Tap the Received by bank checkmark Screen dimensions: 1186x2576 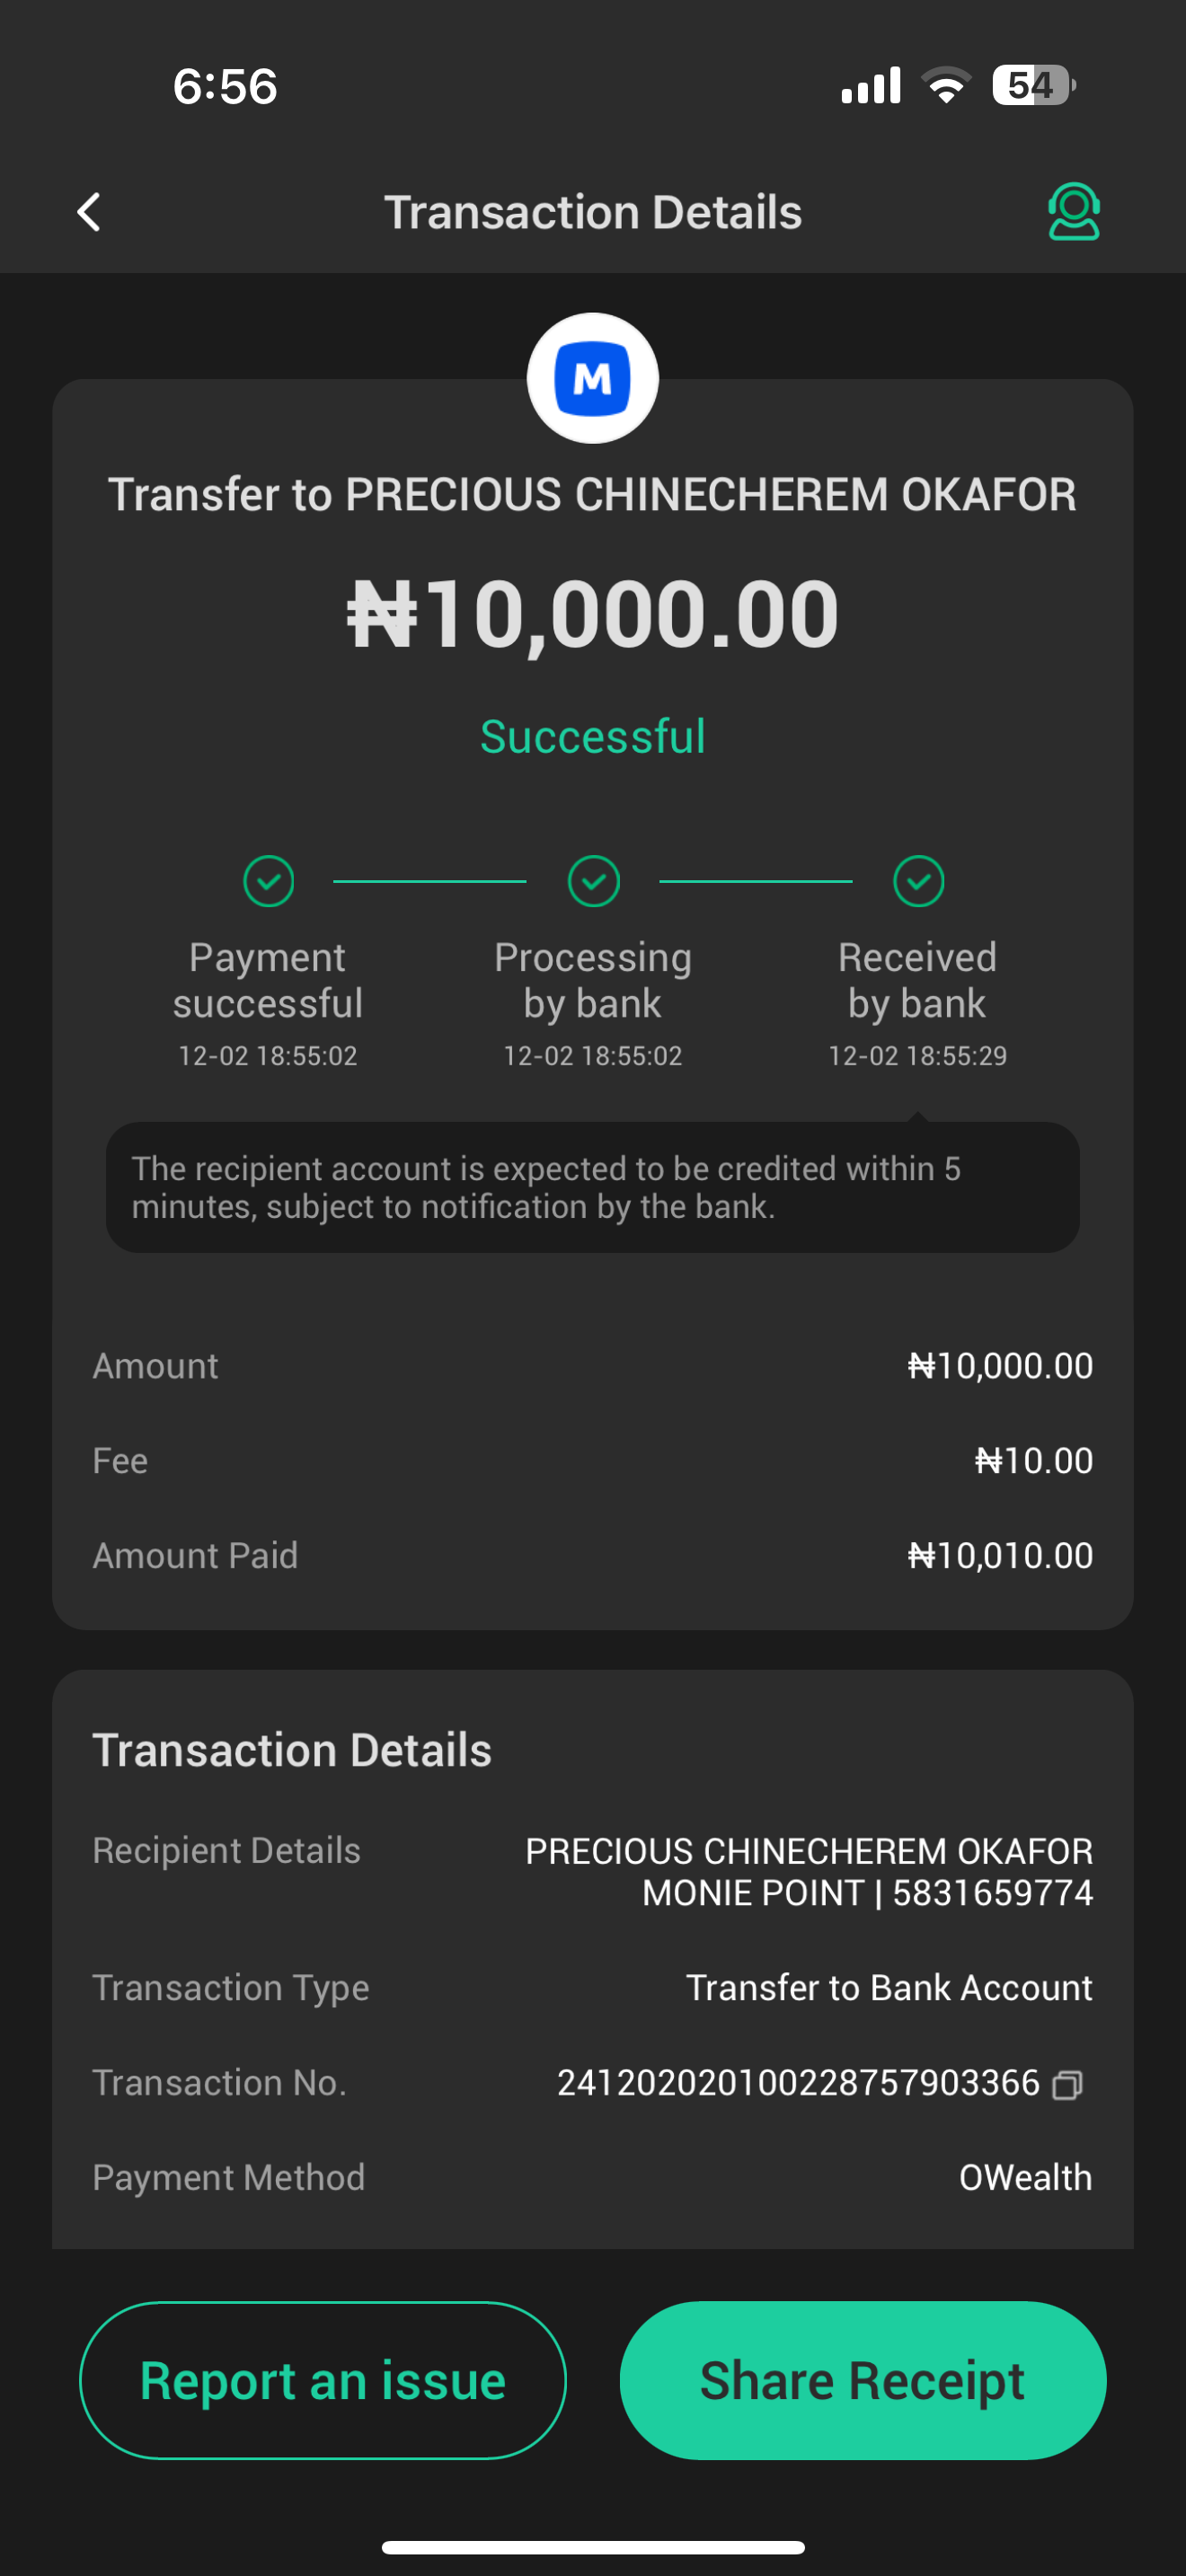[x=918, y=881]
